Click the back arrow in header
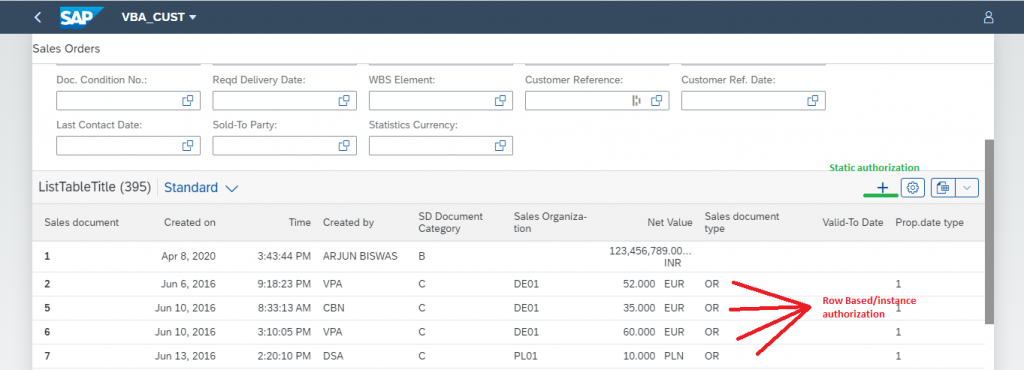This screenshot has height=370, width=1024. (x=37, y=18)
